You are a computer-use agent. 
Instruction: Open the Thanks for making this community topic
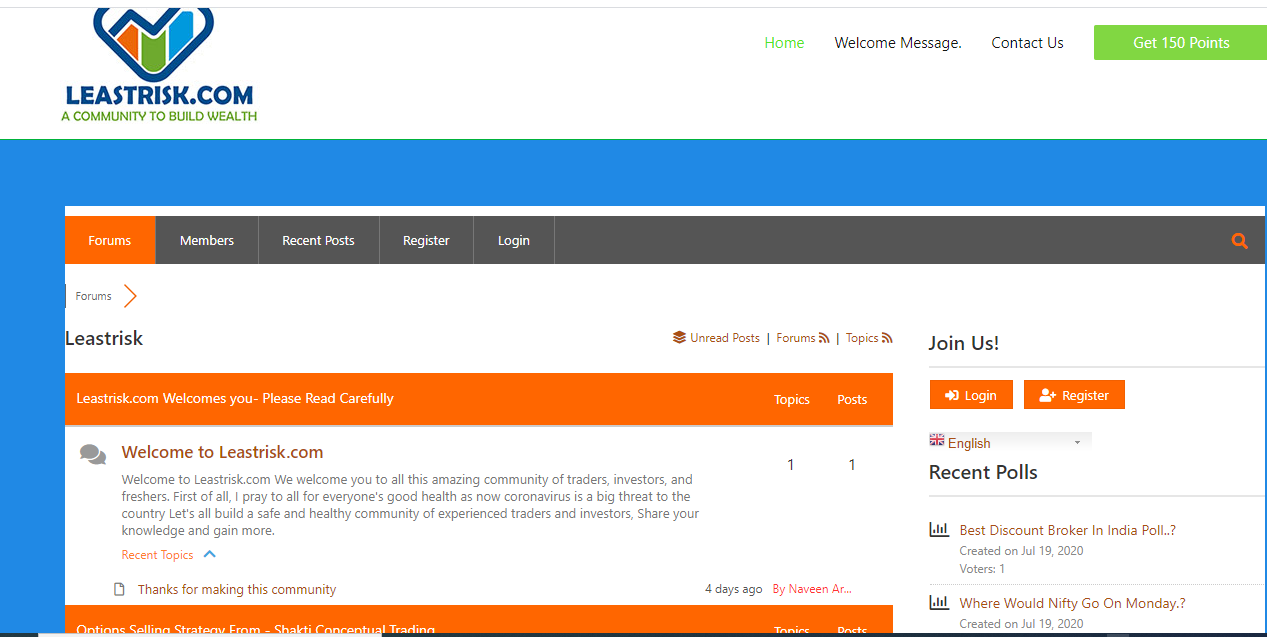click(x=237, y=589)
